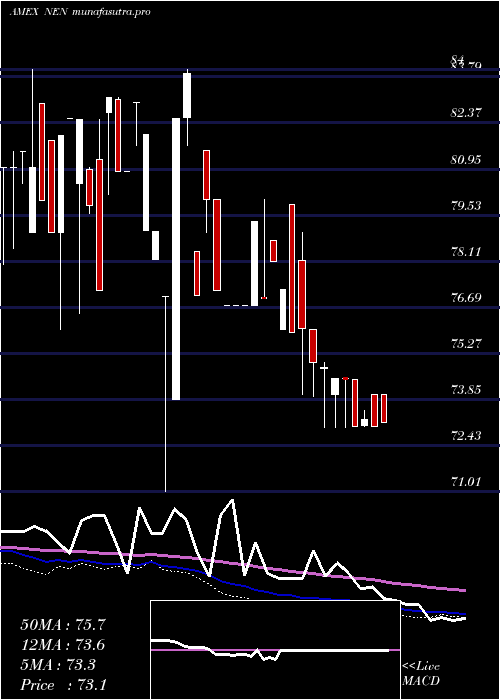The width and height of the screenshot is (500, 700).
Task: Click the tall white candle reaching 82.37
Action: coord(176,259)
